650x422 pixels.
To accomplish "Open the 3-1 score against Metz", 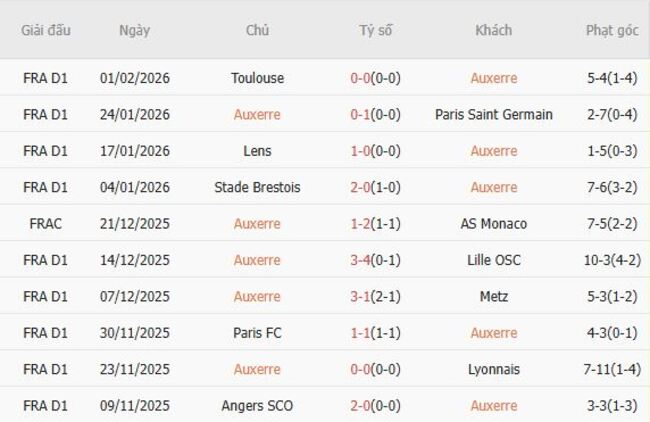I will tap(361, 296).
